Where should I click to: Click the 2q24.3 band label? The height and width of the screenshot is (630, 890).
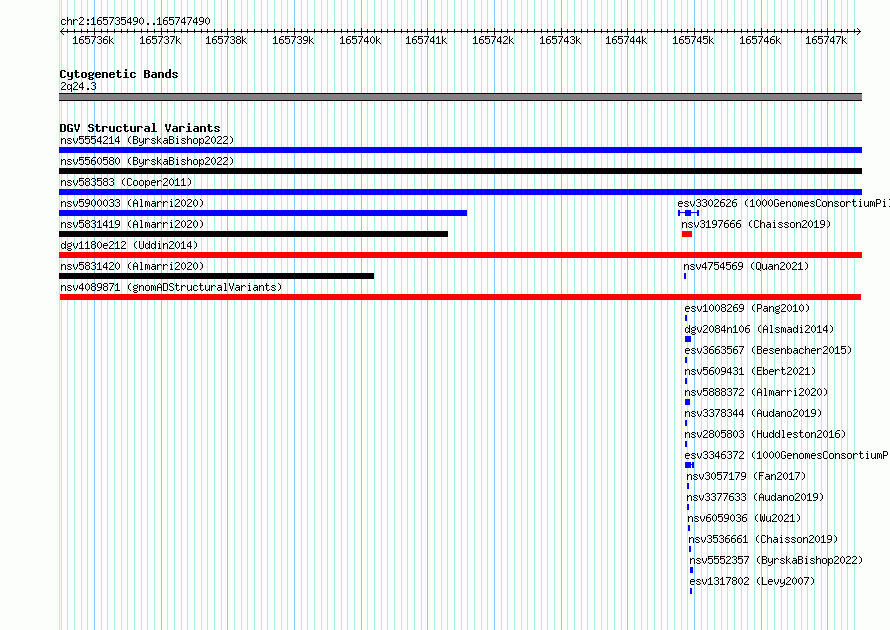78,86
